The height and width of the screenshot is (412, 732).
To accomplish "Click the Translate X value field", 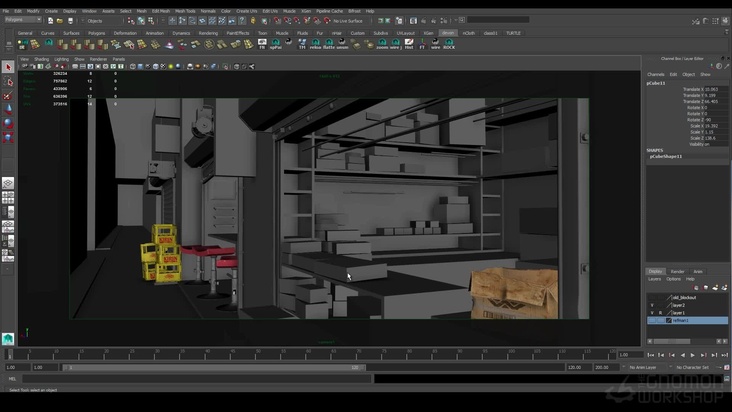I will click(x=715, y=89).
